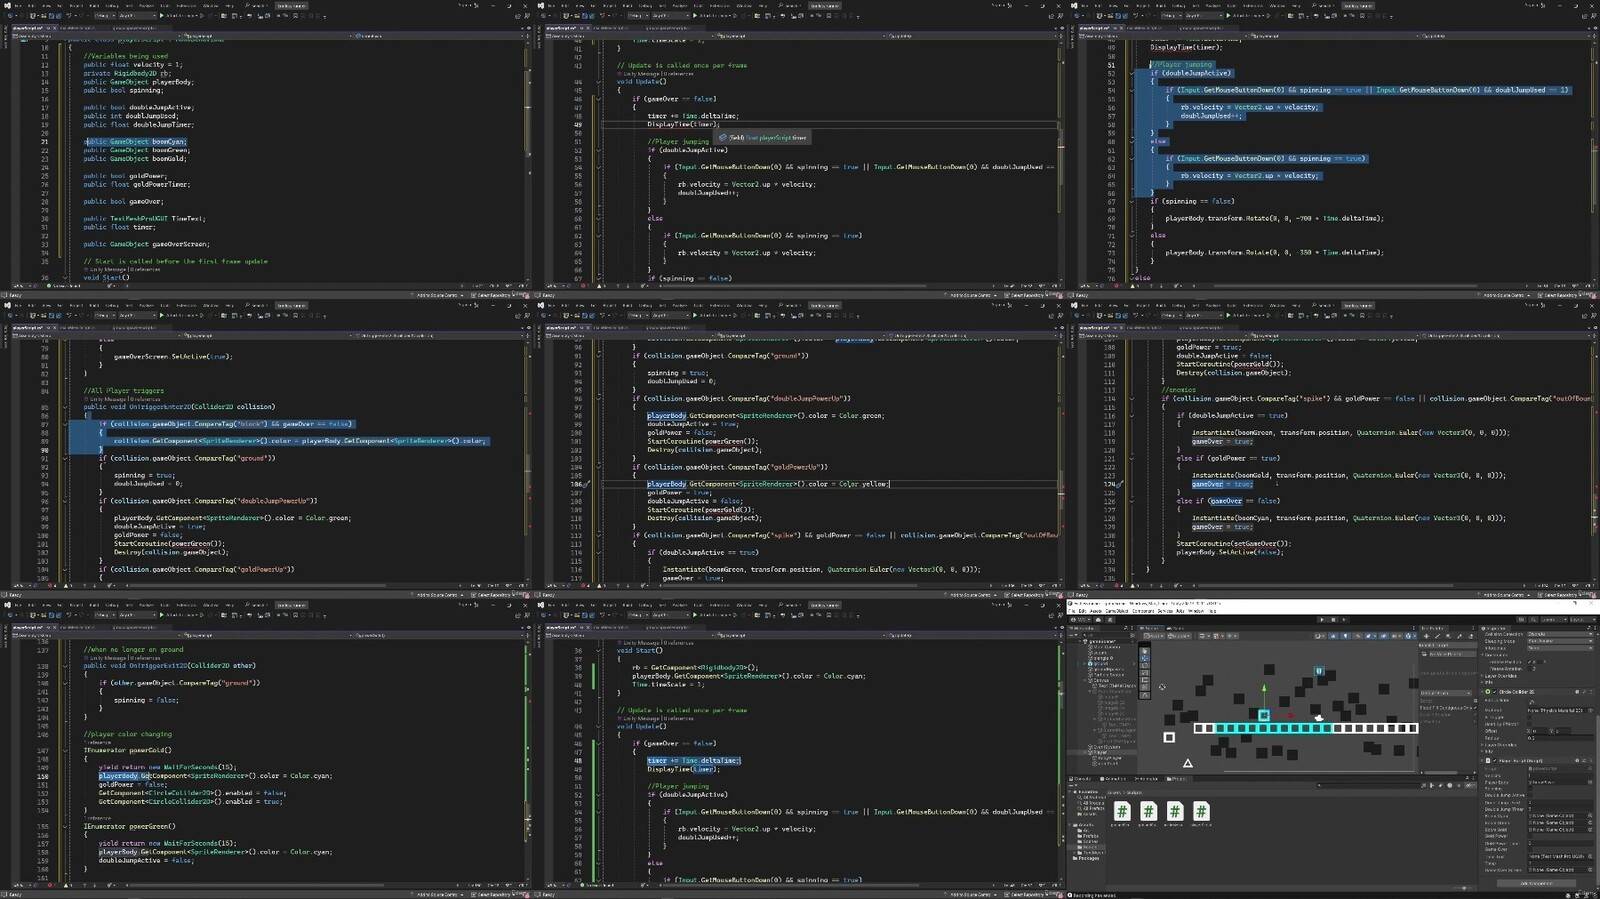Open Circle Collider 2D component context menu dots
Viewport: 1600px width, 899px height.
pyautogui.click(x=1591, y=692)
